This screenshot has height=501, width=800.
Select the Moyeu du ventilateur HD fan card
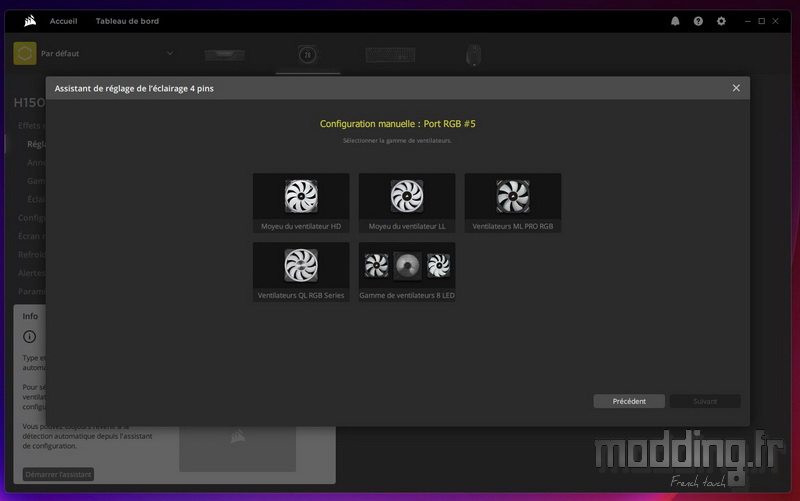click(x=301, y=203)
